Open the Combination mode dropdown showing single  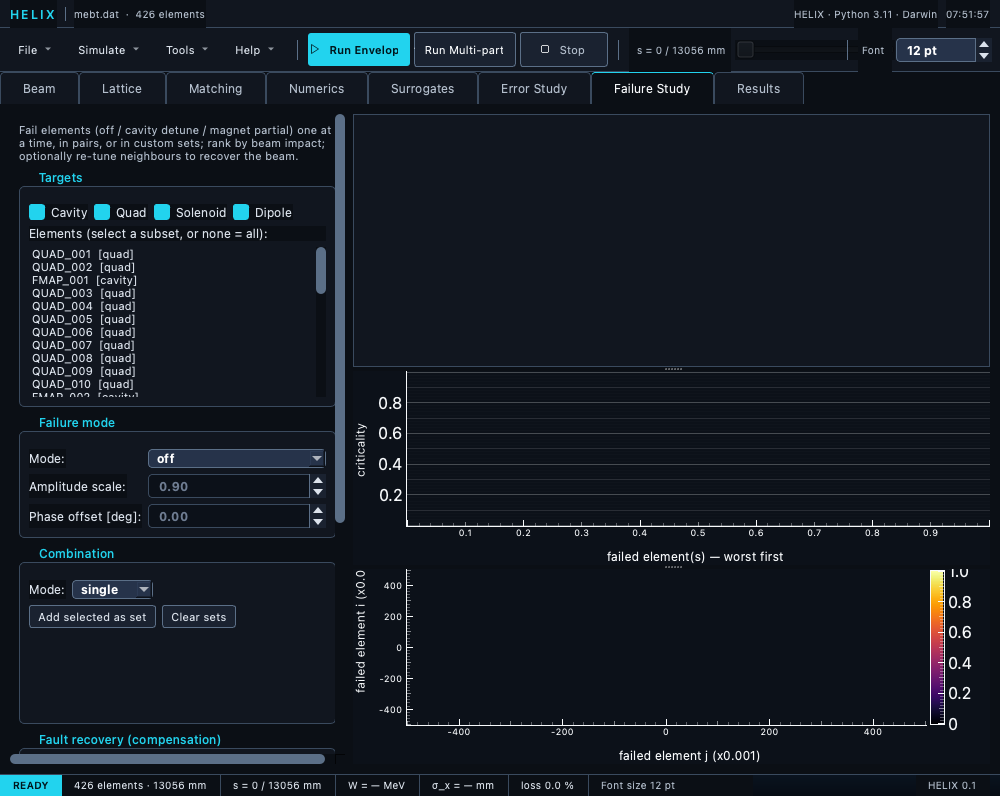pyautogui.click(x=112, y=589)
